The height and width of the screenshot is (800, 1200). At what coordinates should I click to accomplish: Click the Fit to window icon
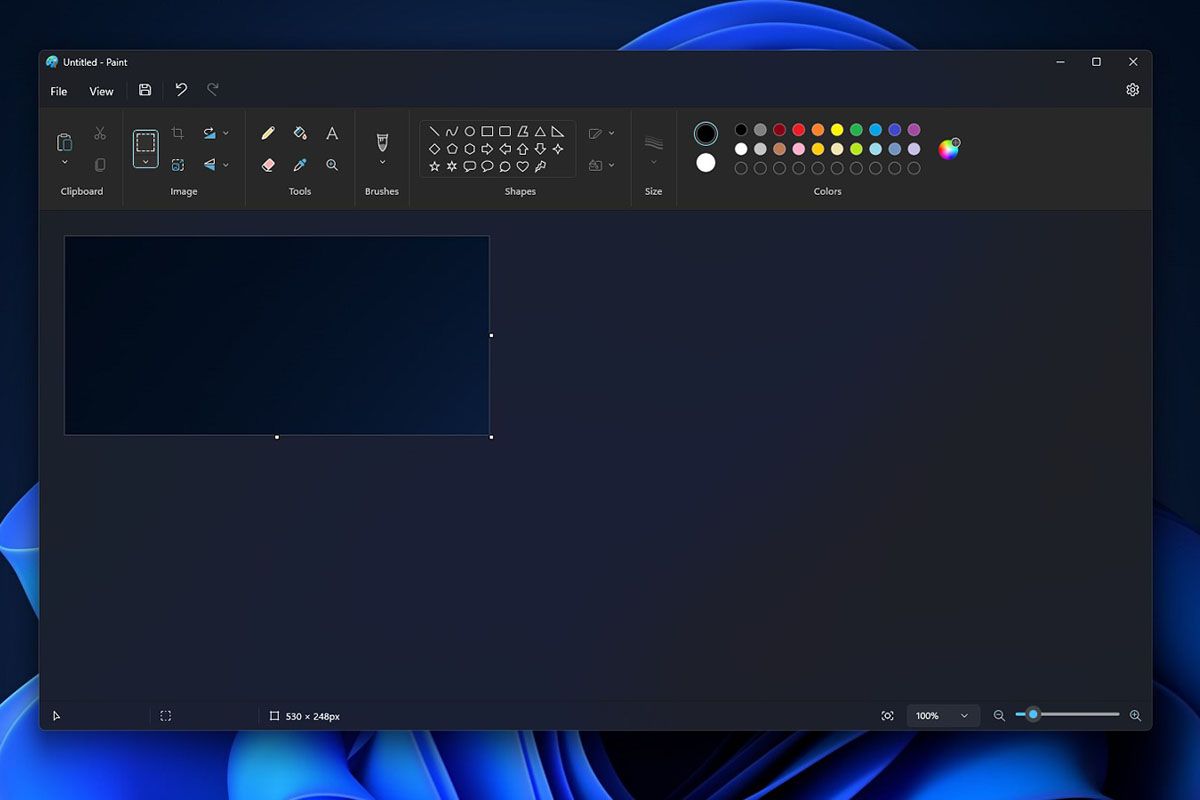(887, 716)
